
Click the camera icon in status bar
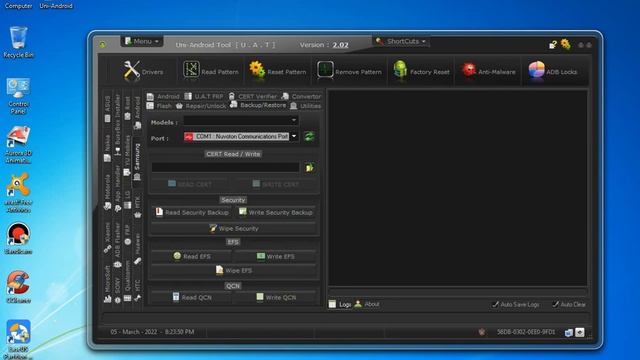point(580,332)
